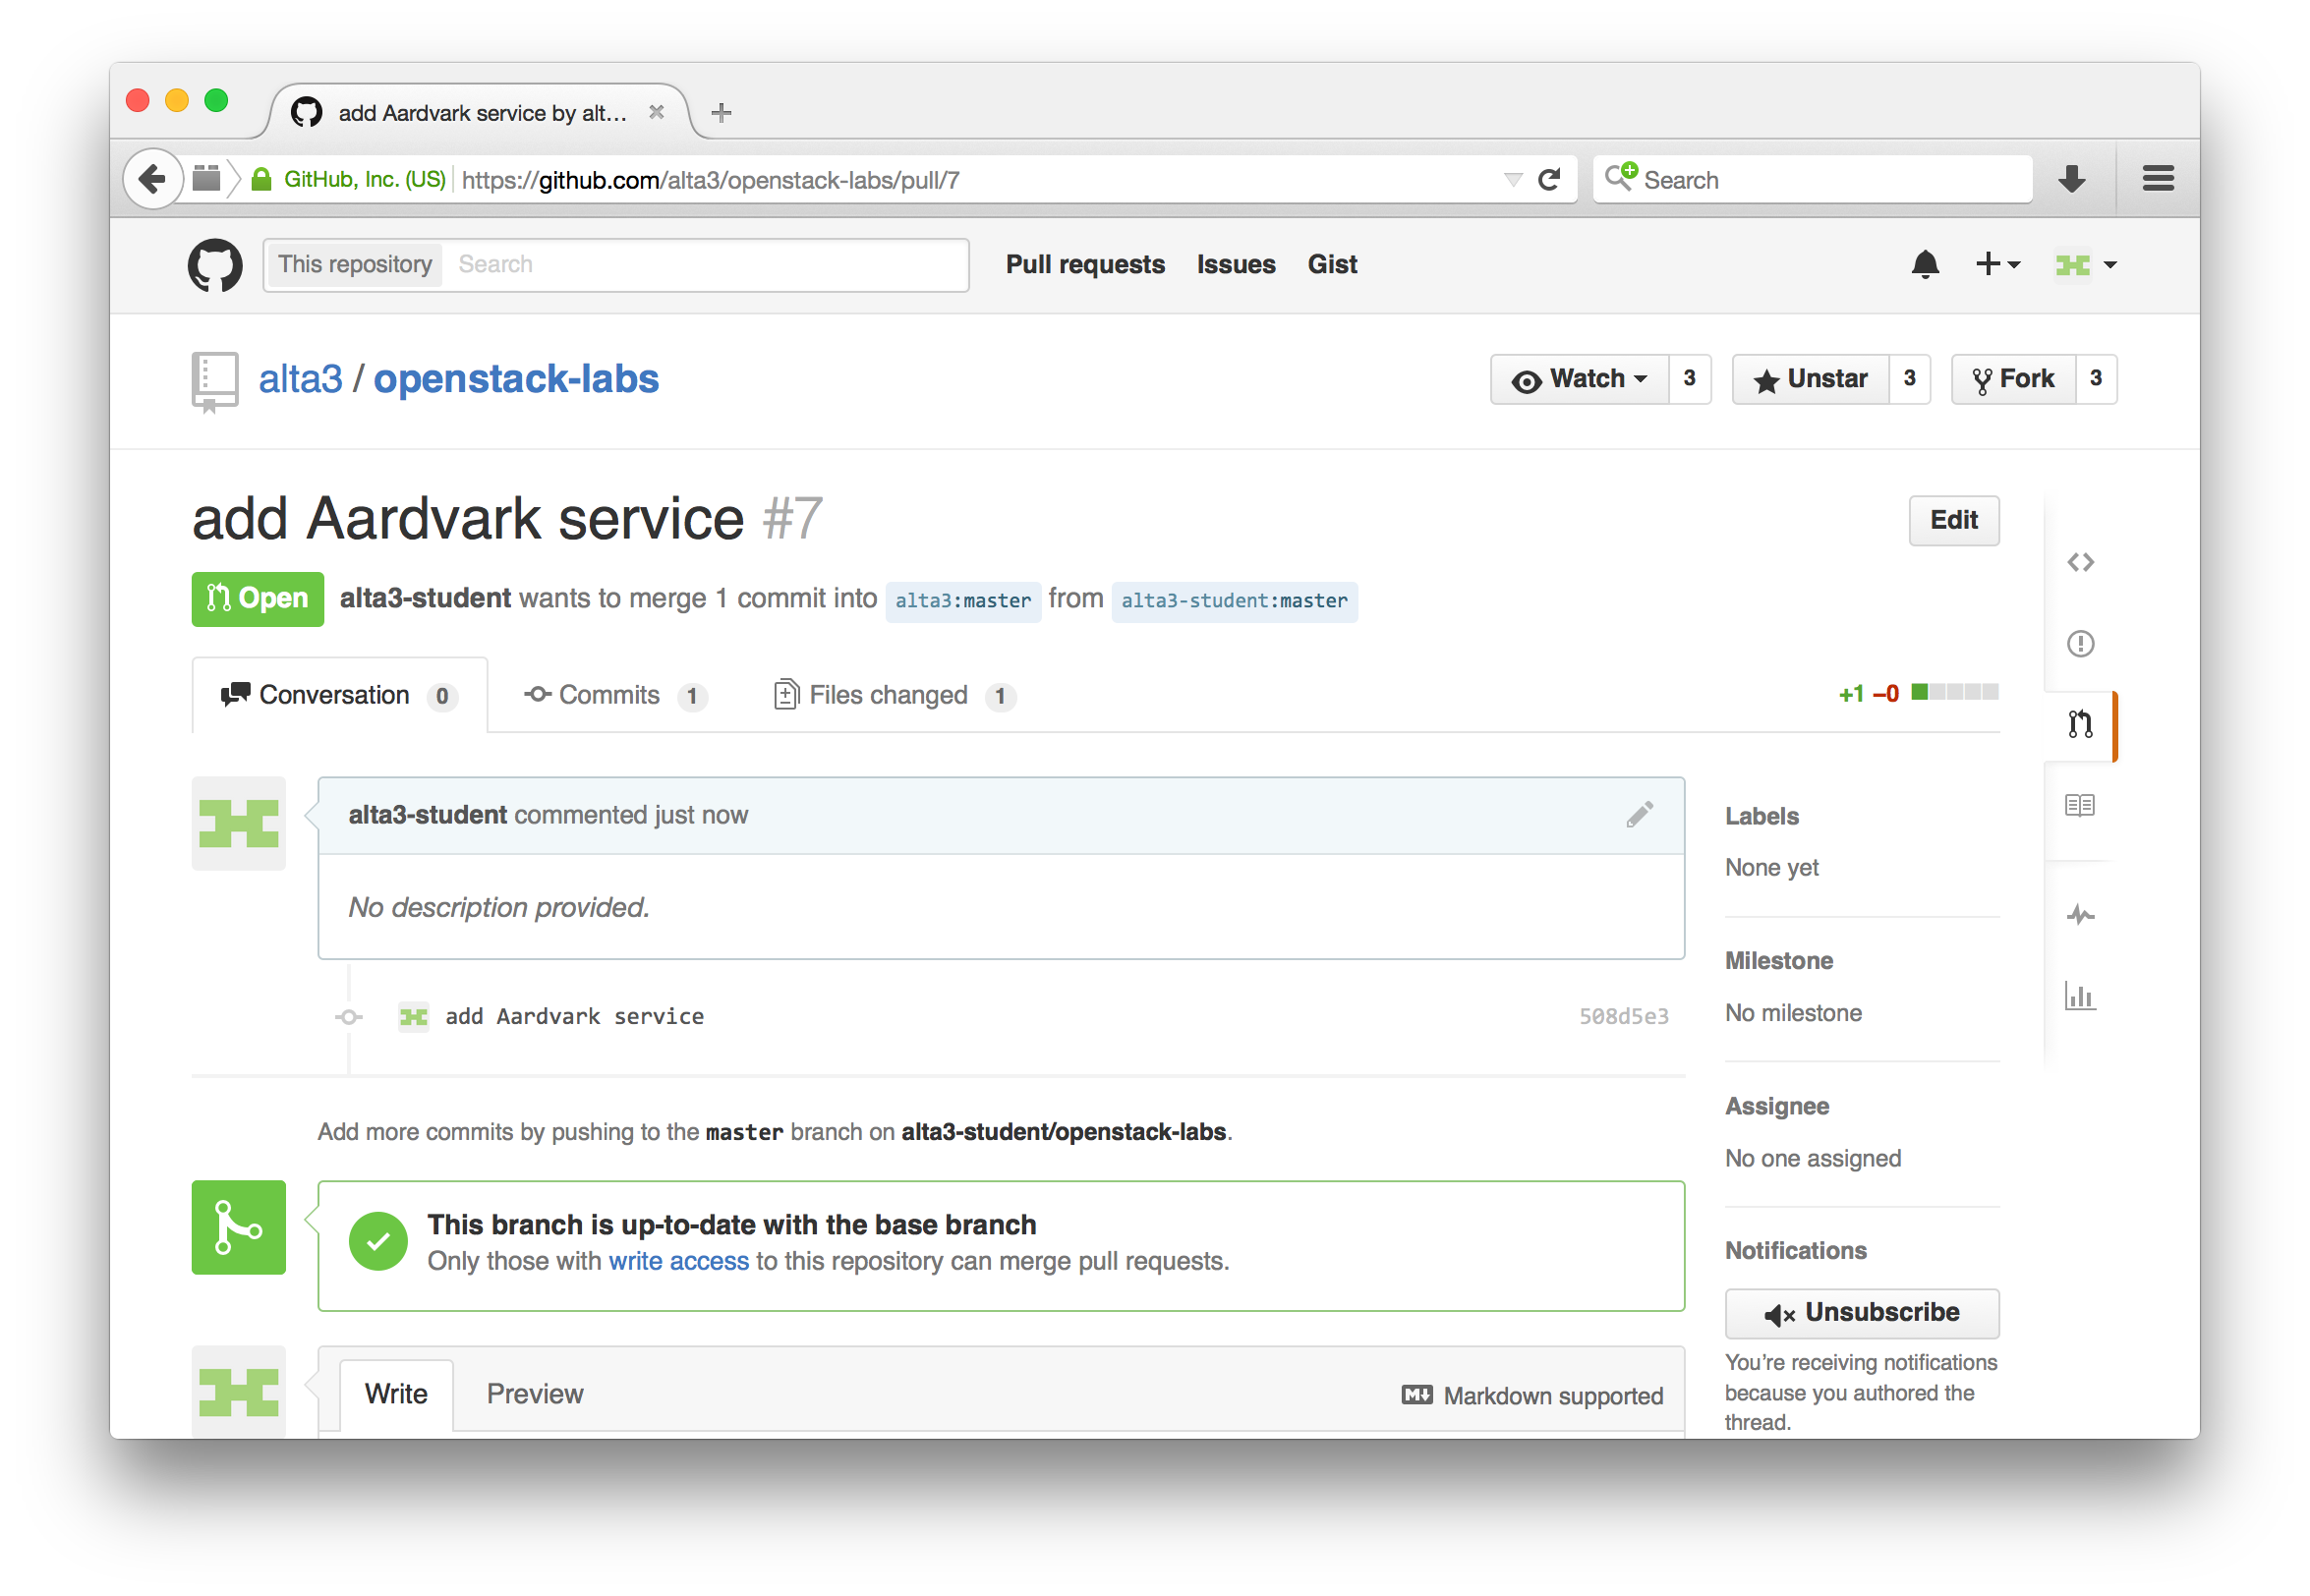Click the Edit title button
The height and width of the screenshot is (1596, 2310).
[x=1953, y=520]
